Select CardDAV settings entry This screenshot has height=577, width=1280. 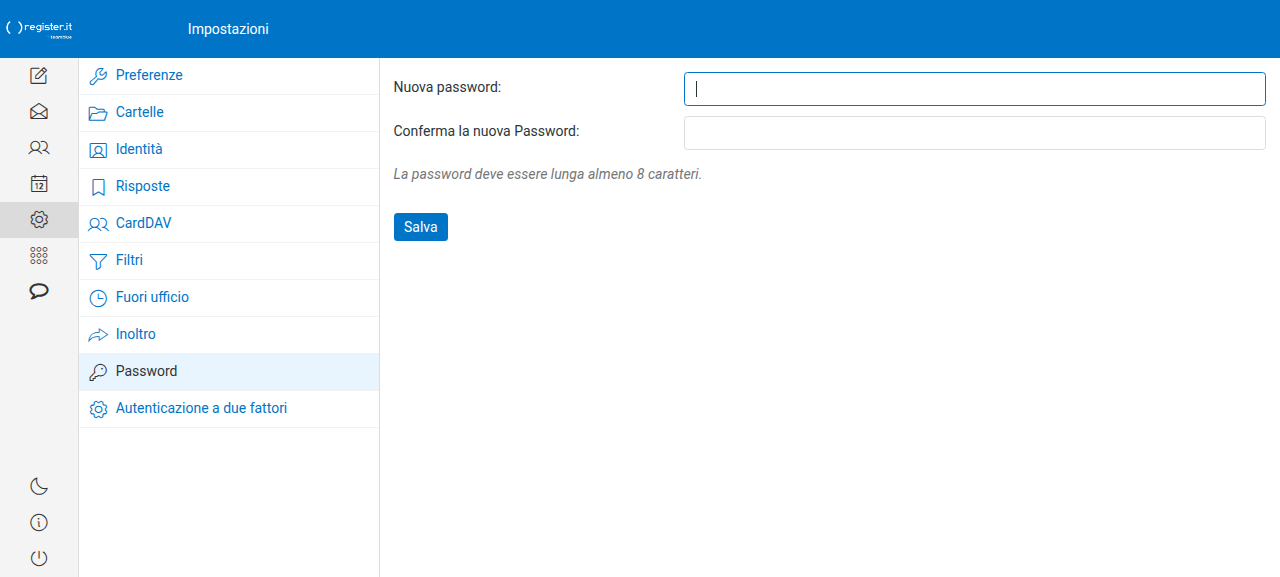pos(229,224)
